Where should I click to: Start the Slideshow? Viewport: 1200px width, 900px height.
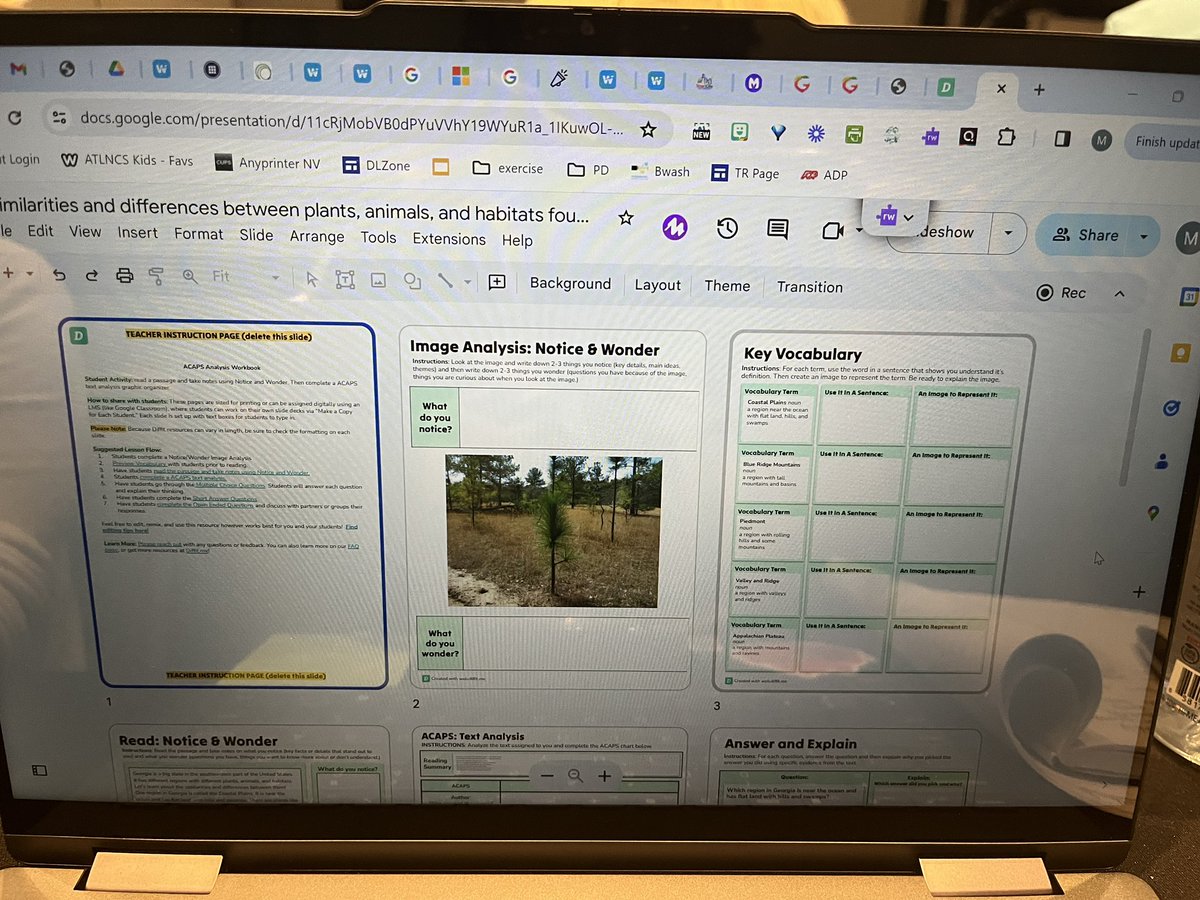938,232
